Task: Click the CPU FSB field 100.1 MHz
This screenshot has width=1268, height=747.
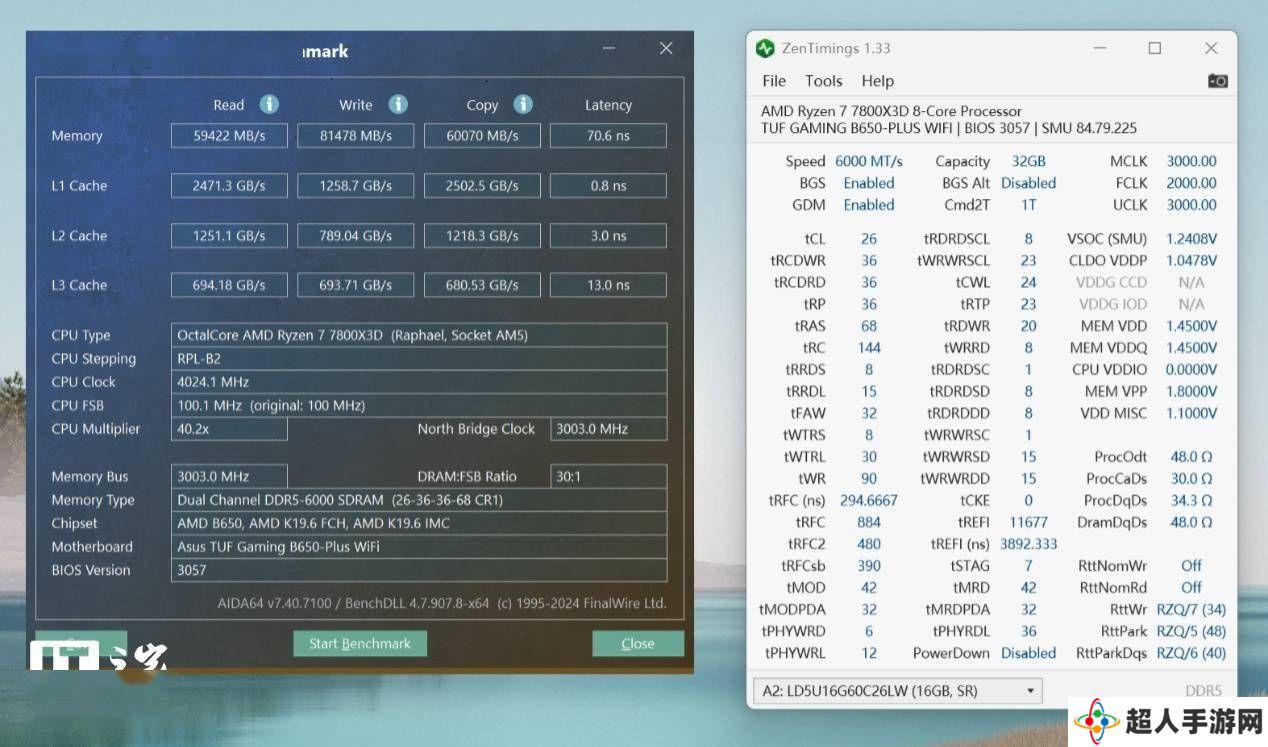Action: (419, 405)
